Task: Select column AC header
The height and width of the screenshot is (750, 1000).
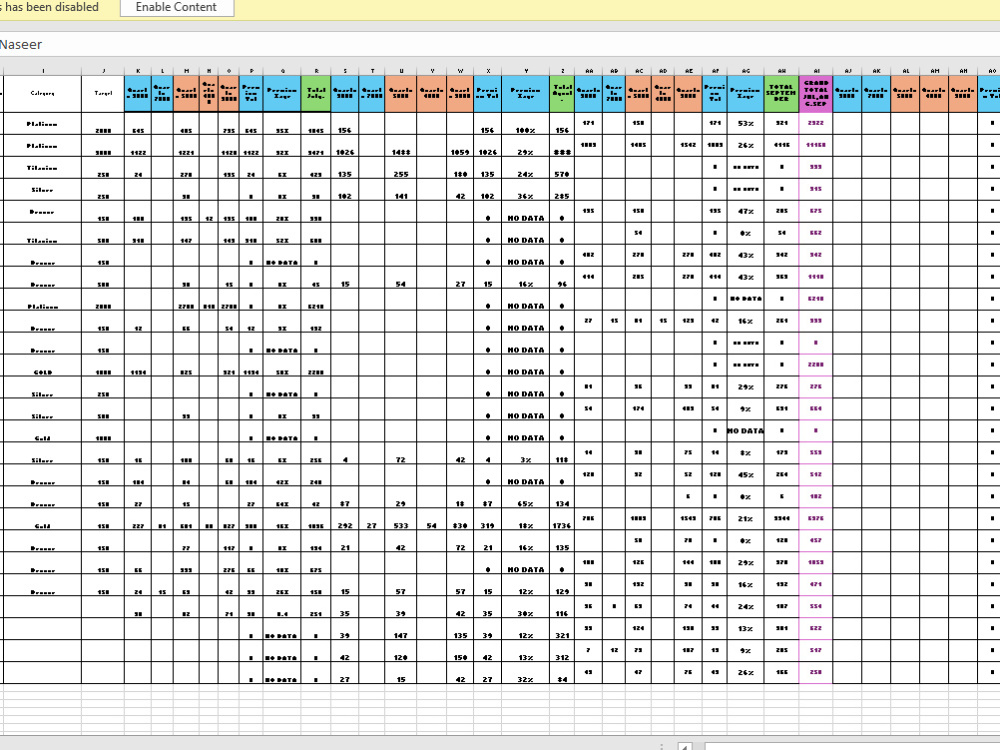Action: click(638, 70)
